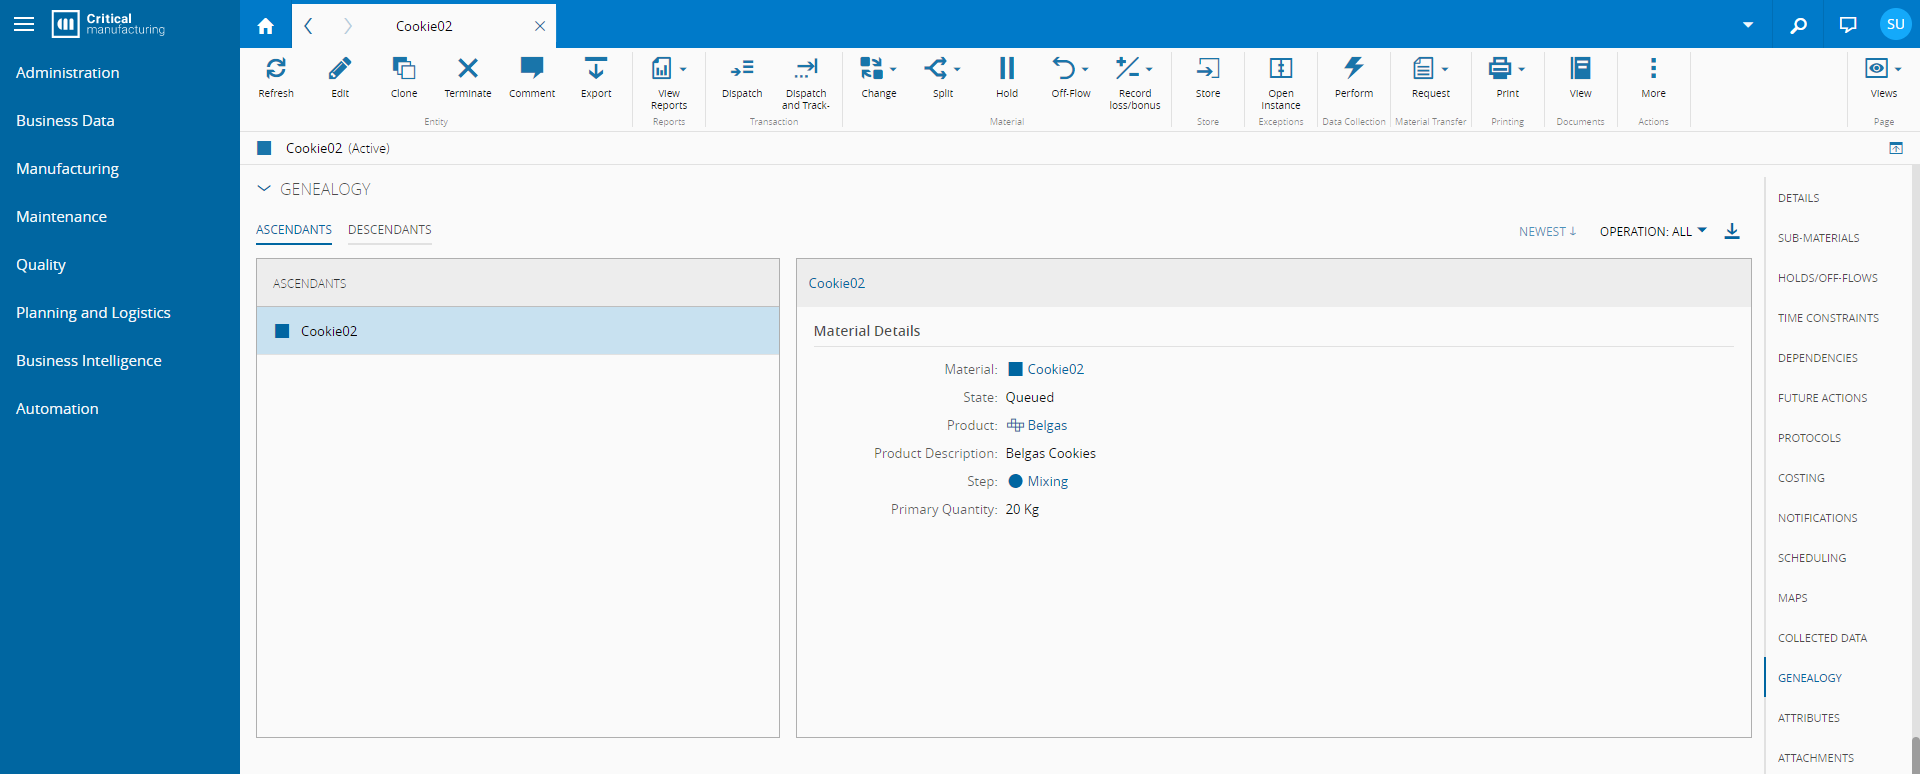The image size is (1920, 774).
Task: Open the Belgas product link
Action: coord(1046,425)
